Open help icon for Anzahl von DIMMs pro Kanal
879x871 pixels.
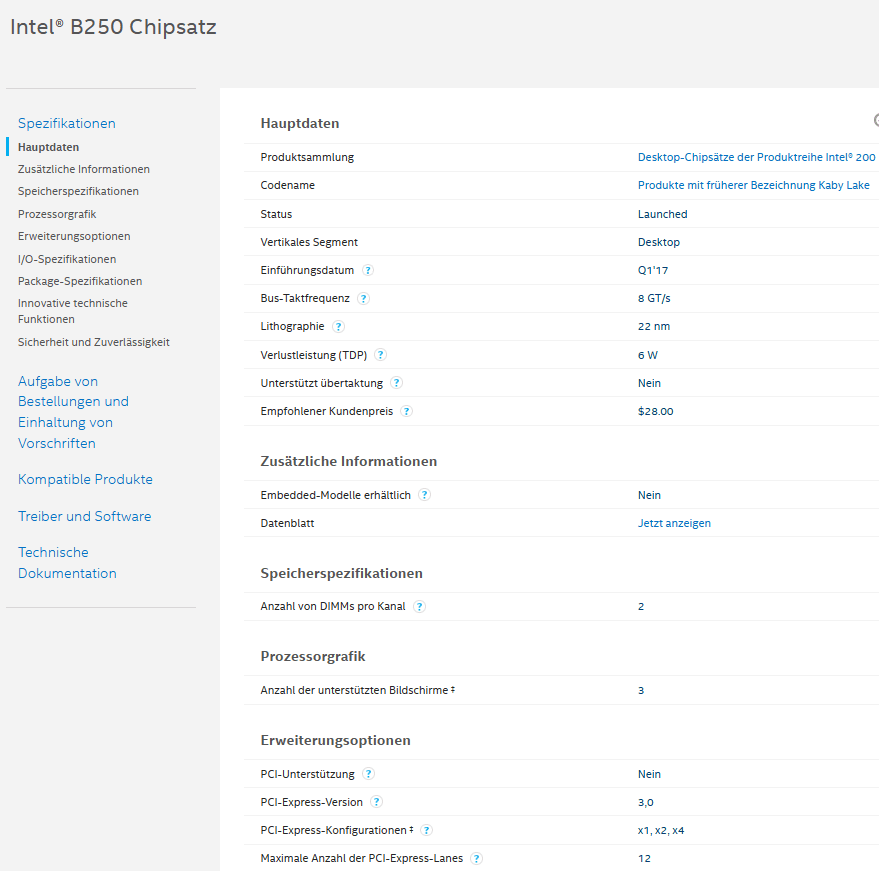[x=419, y=606]
